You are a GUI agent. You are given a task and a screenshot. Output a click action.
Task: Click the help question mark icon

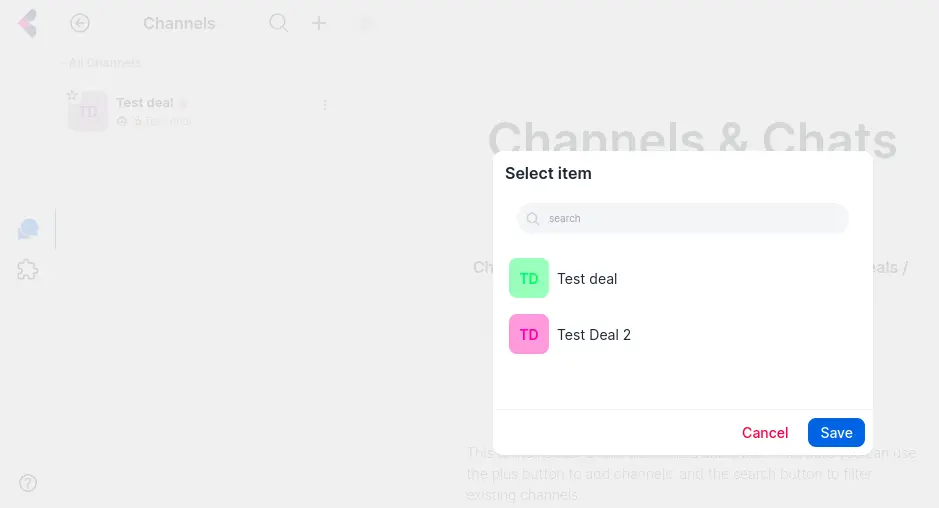pos(28,483)
